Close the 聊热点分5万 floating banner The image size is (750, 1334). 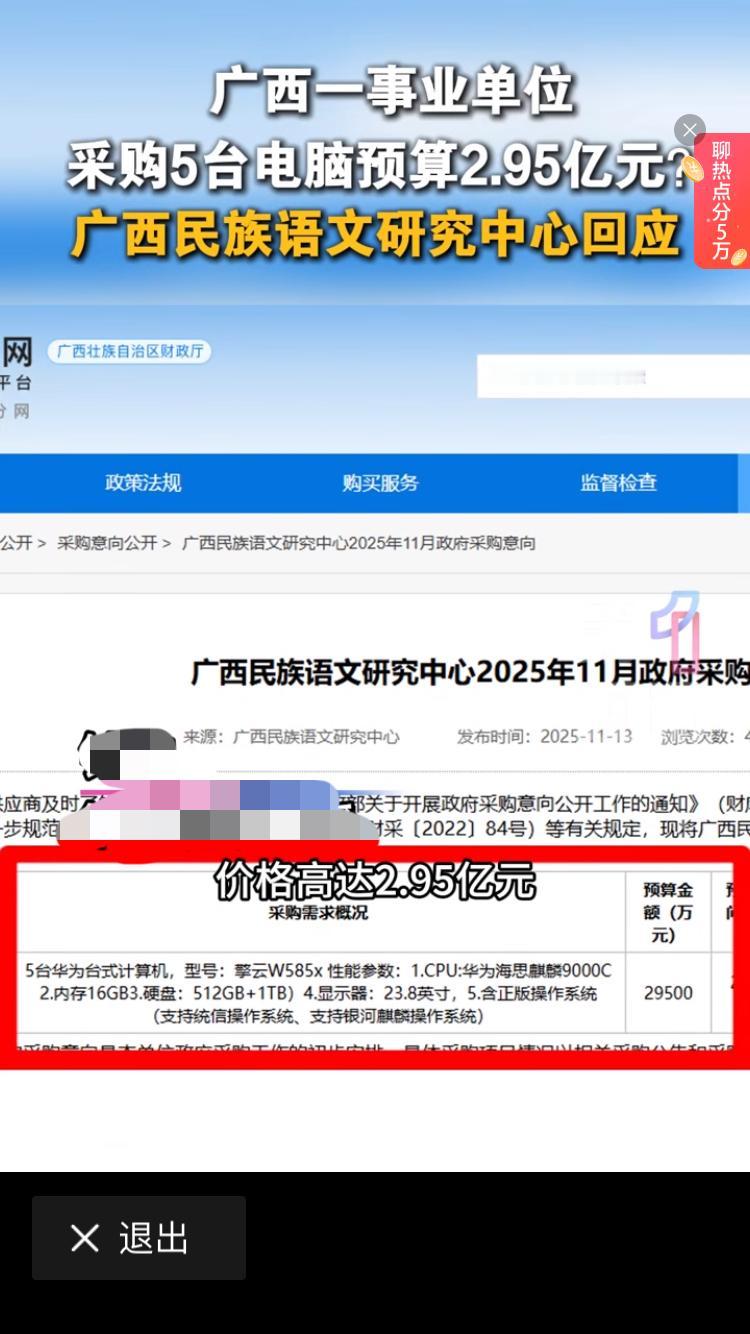689,130
